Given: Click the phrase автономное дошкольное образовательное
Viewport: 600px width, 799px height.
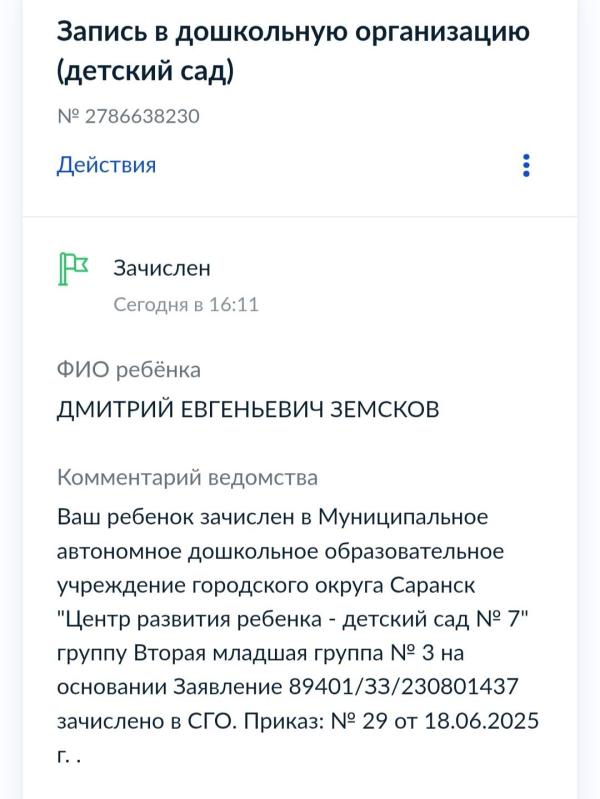Looking at the screenshot, I should click(280, 551).
